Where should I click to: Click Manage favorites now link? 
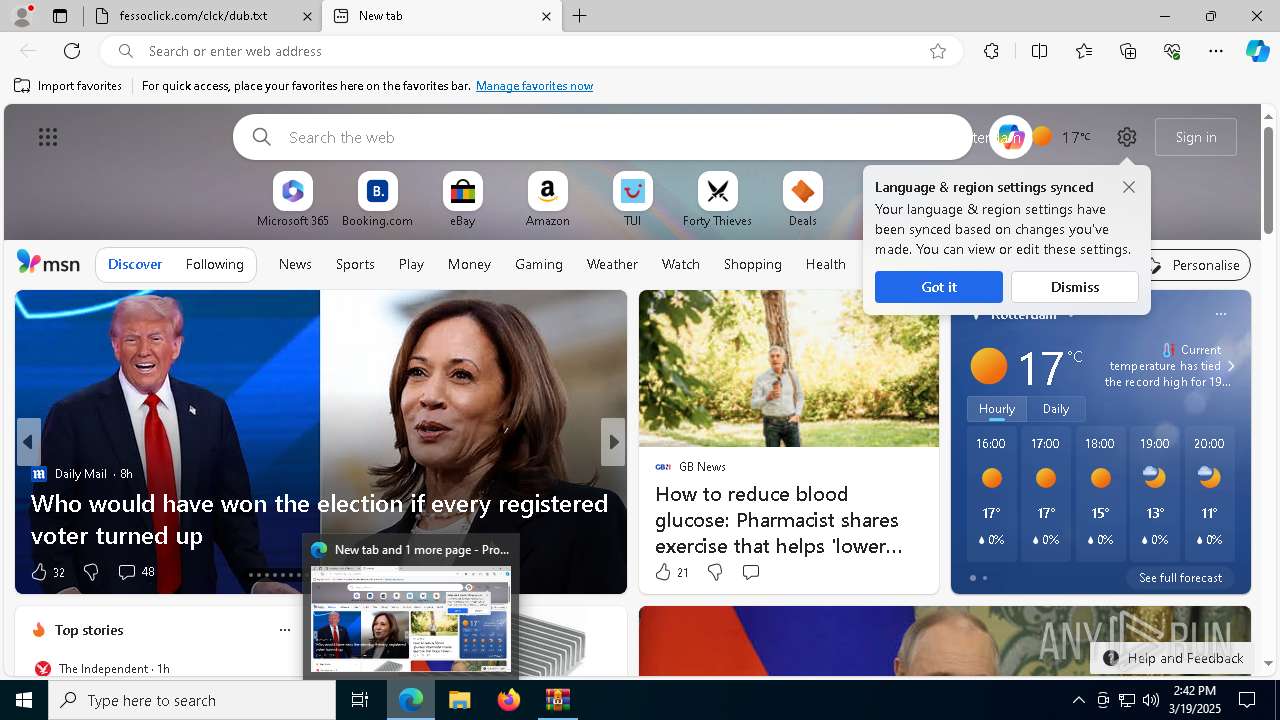[x=534, y=86]
